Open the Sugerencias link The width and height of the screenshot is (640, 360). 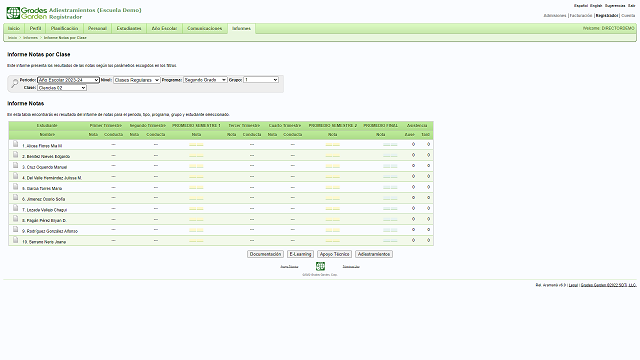[615, 6]
